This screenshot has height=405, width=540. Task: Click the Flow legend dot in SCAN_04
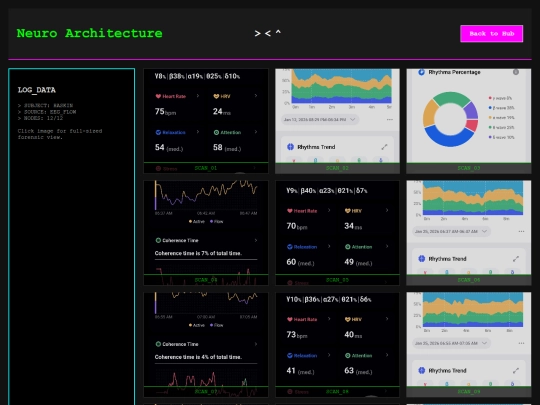click(x=211, y=221)
